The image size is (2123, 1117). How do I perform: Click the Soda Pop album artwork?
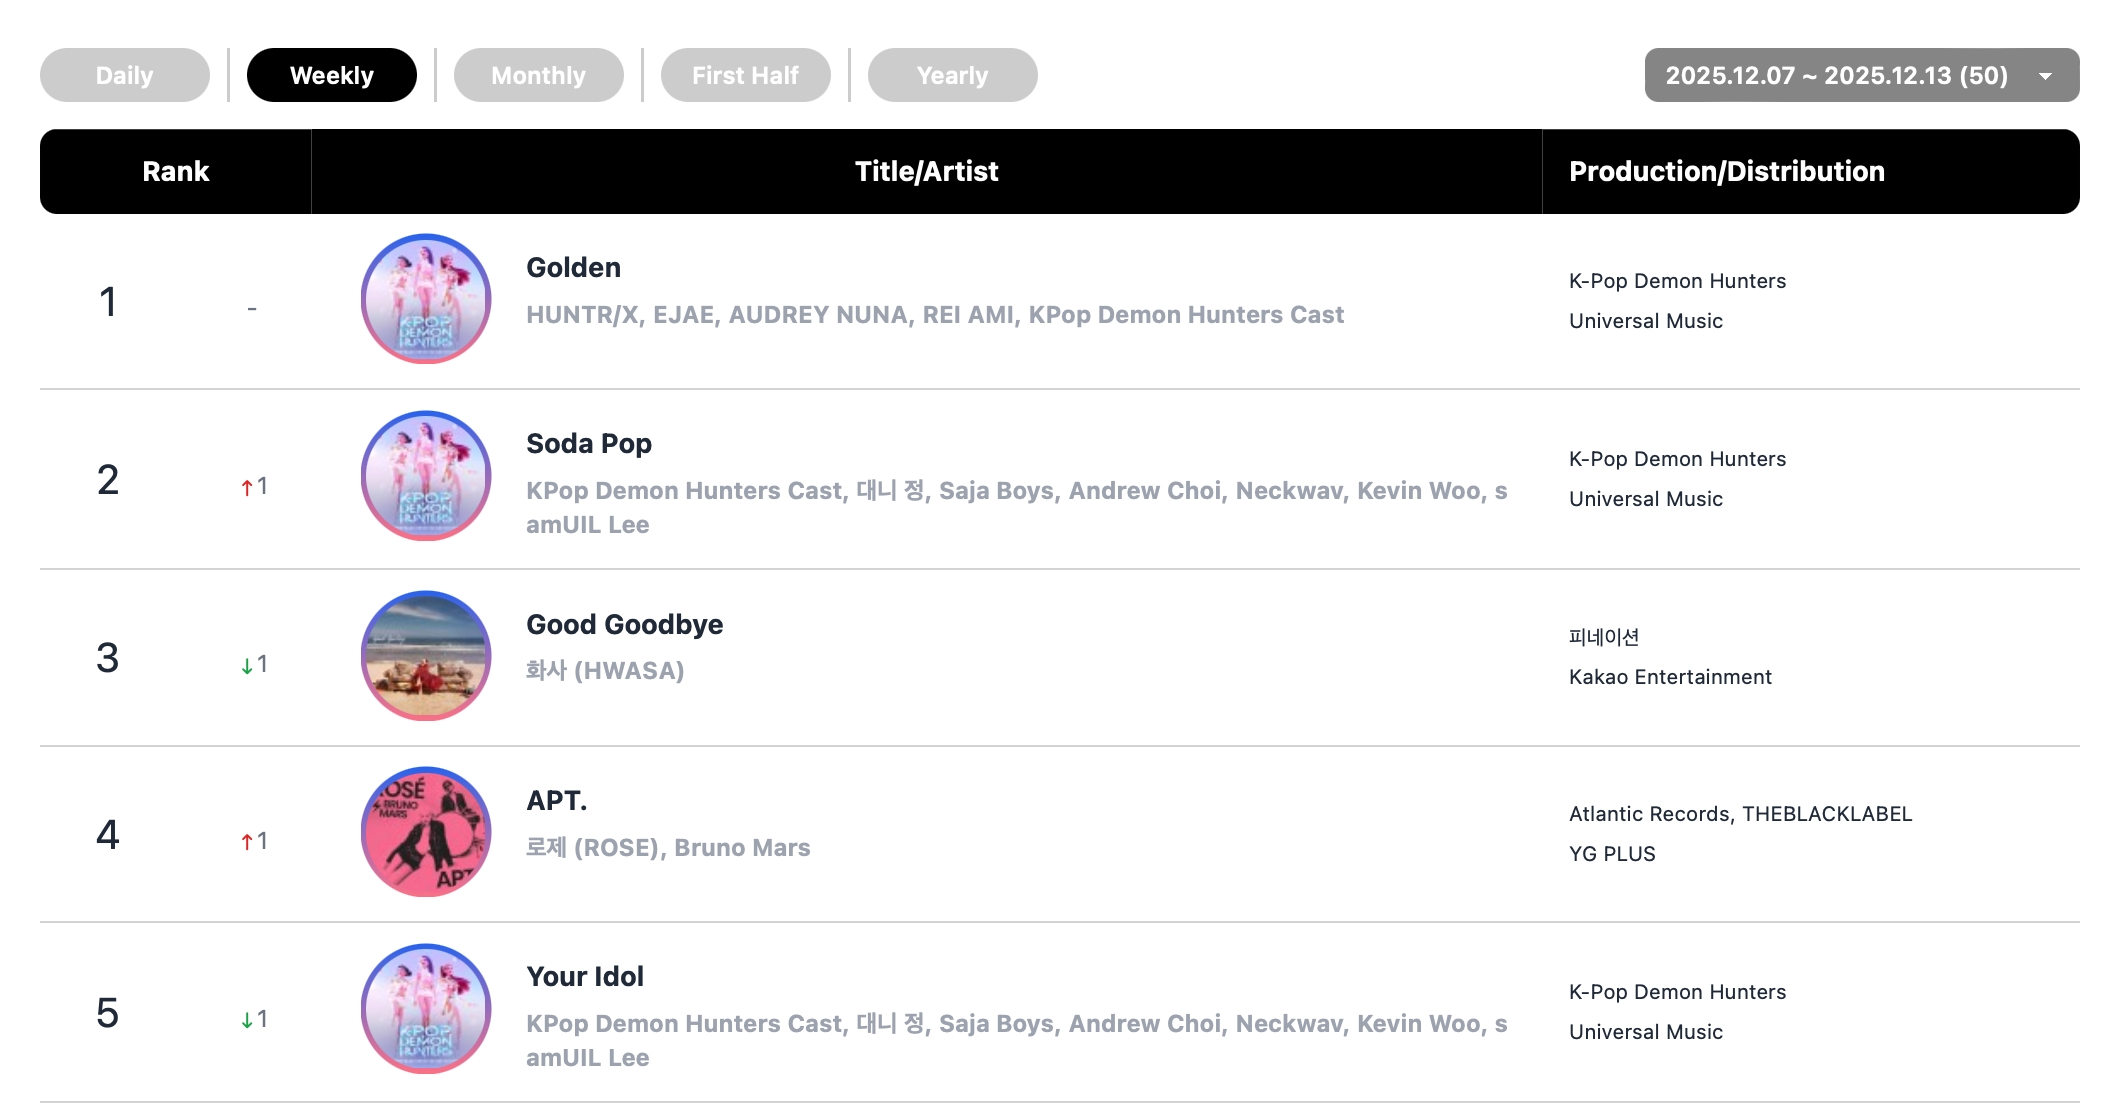click(426, 476)
